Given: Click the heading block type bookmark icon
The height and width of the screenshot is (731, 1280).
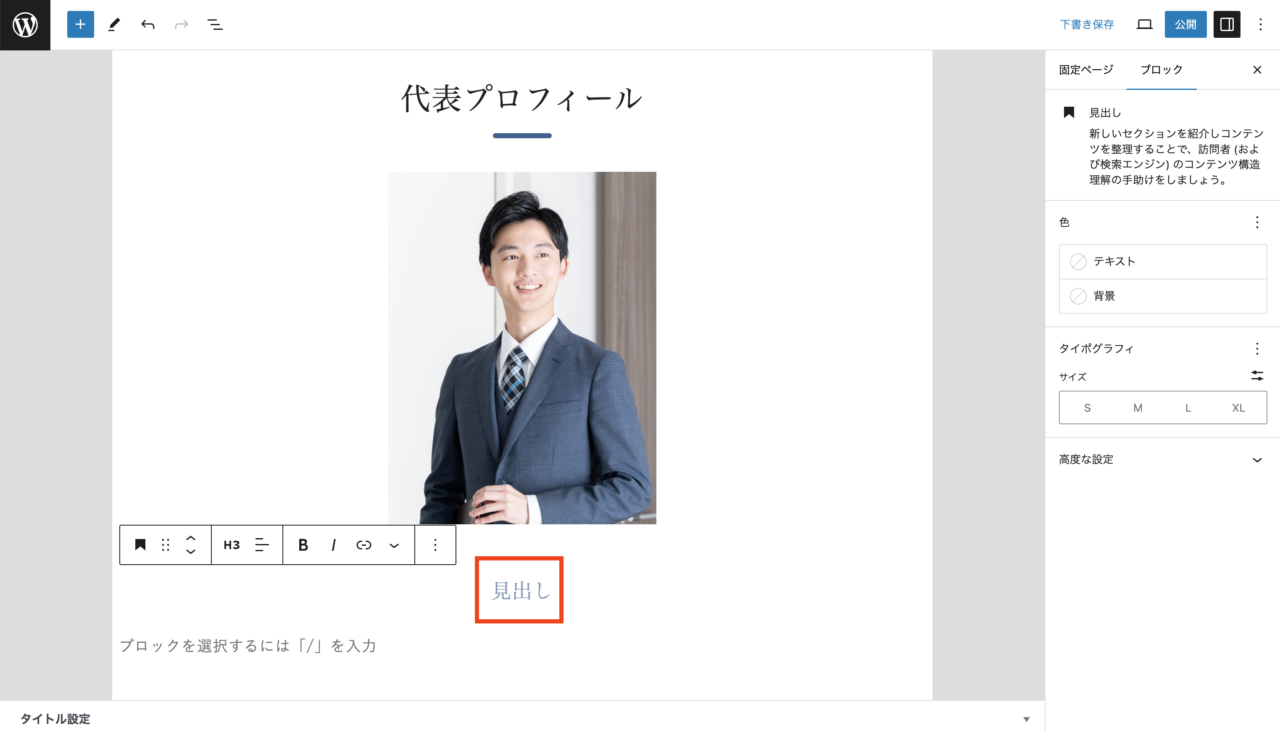Looking at the screenshot, I should point(140,545).
